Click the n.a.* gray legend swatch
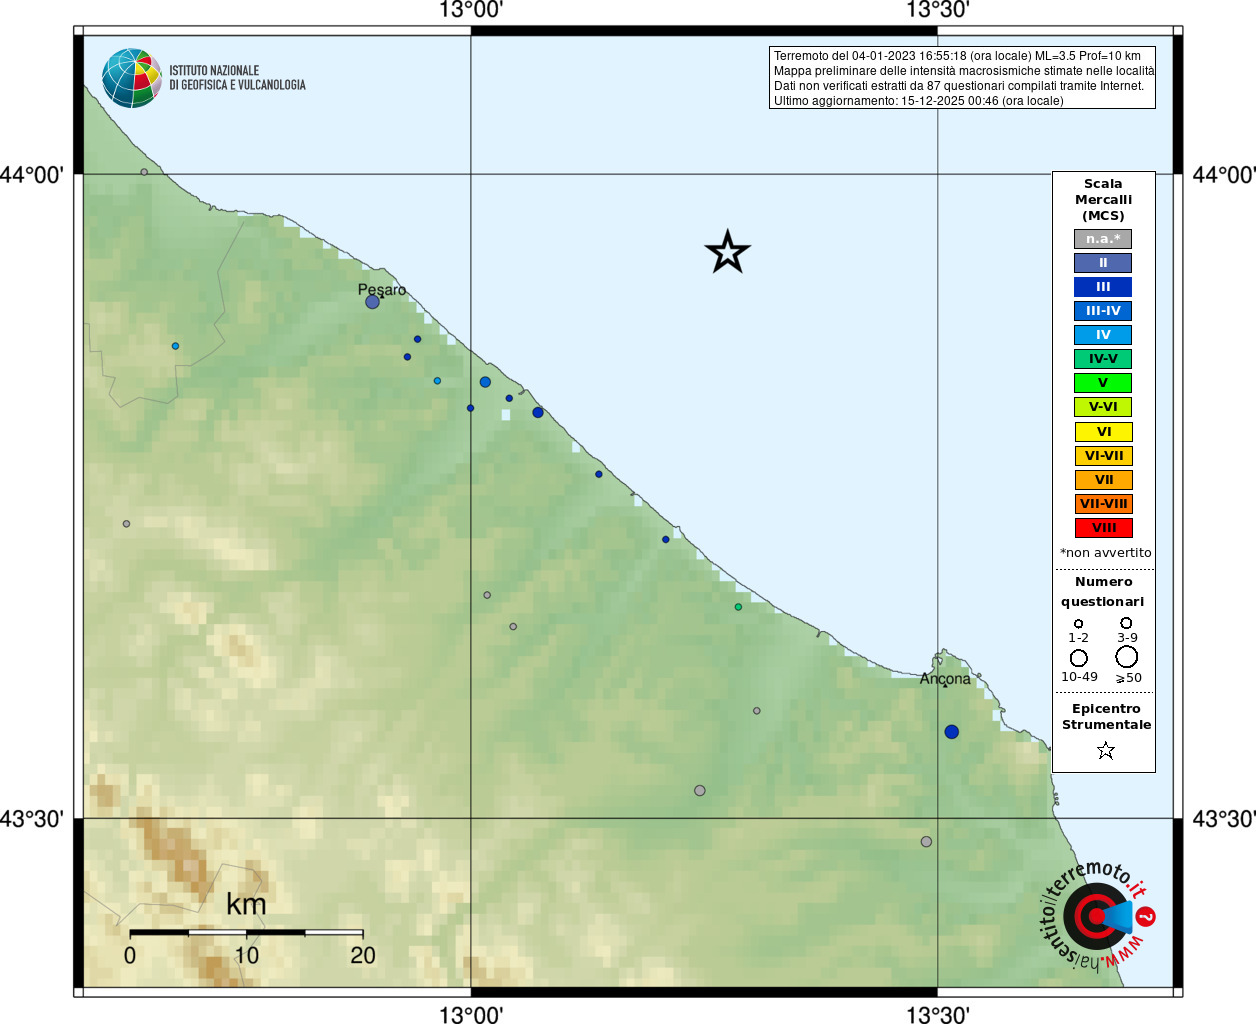The image size is (1256, 1024). coord(1103,239)
